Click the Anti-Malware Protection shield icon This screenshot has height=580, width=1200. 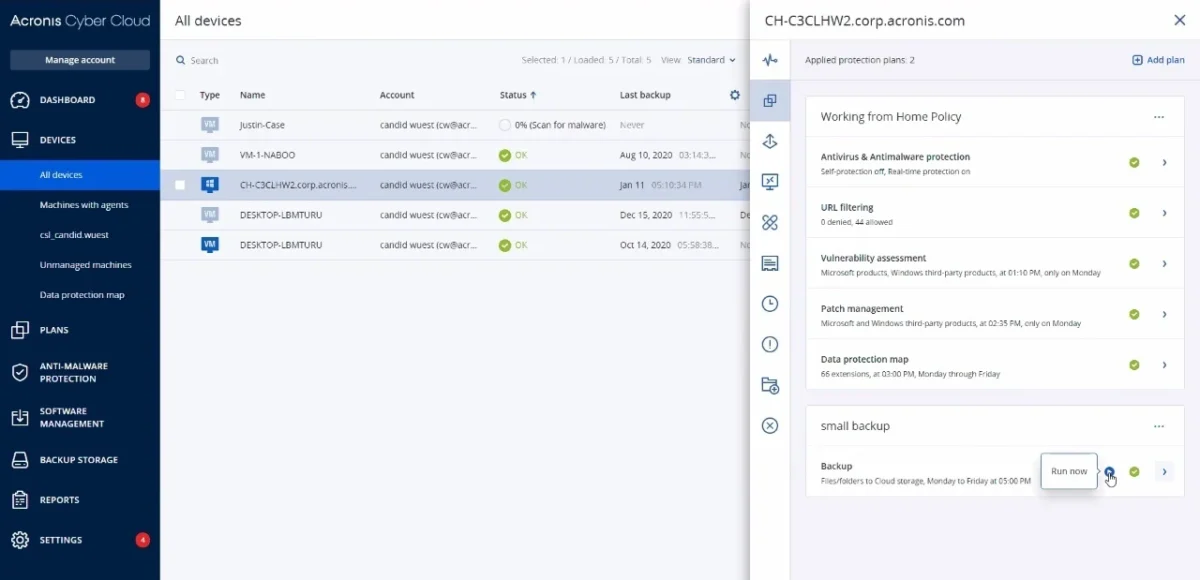(20, 372)
